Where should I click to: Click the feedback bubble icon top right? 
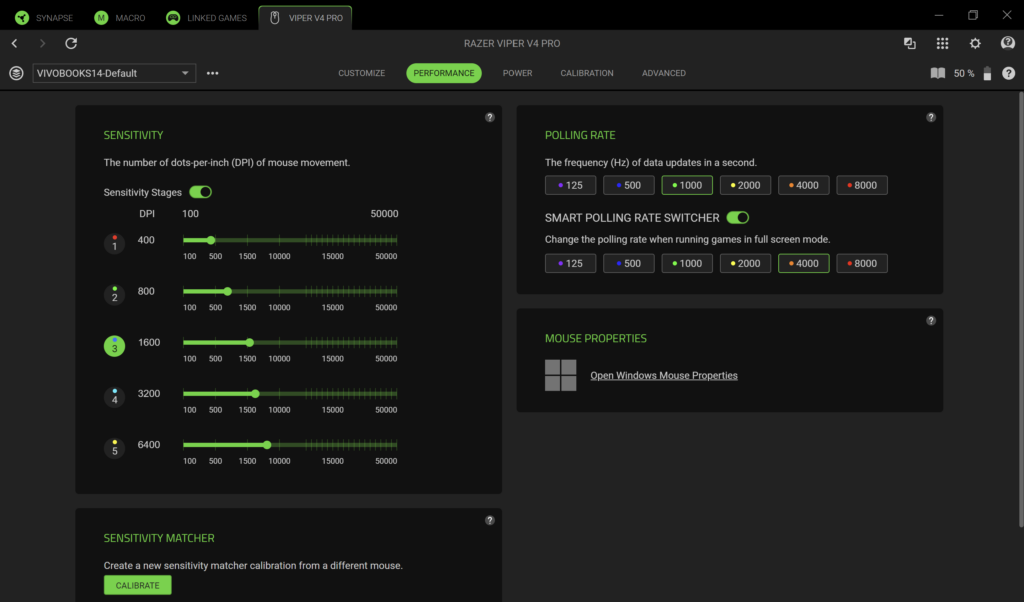point(1008,43)
